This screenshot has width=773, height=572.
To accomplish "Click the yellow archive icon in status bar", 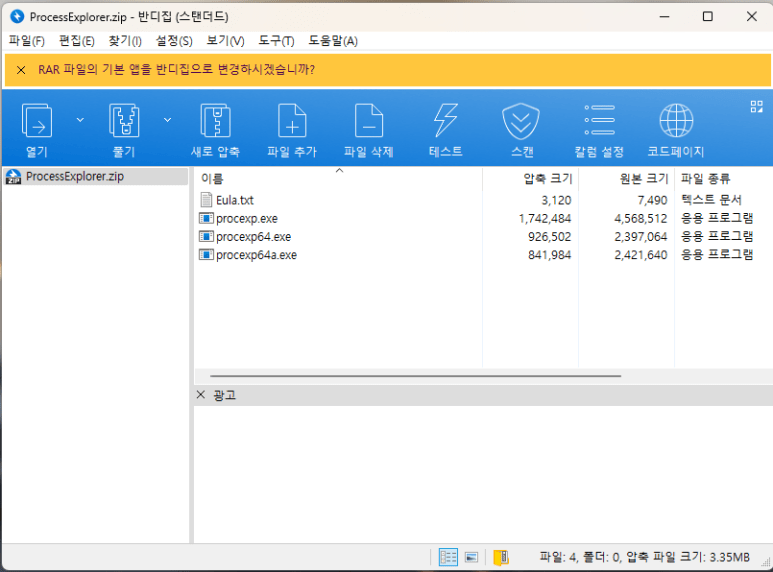I will pyautogui.click(x=501, y=557).
